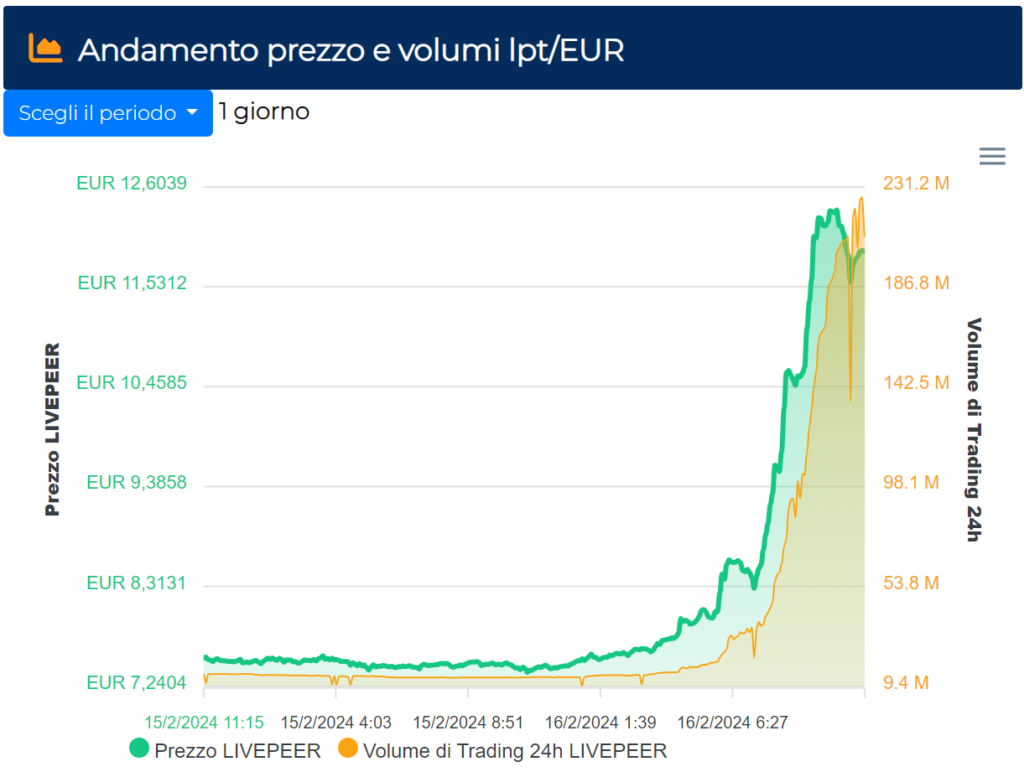
Task: Click the '16/2/2024 1:39' date label
Action: coord(600,722)
